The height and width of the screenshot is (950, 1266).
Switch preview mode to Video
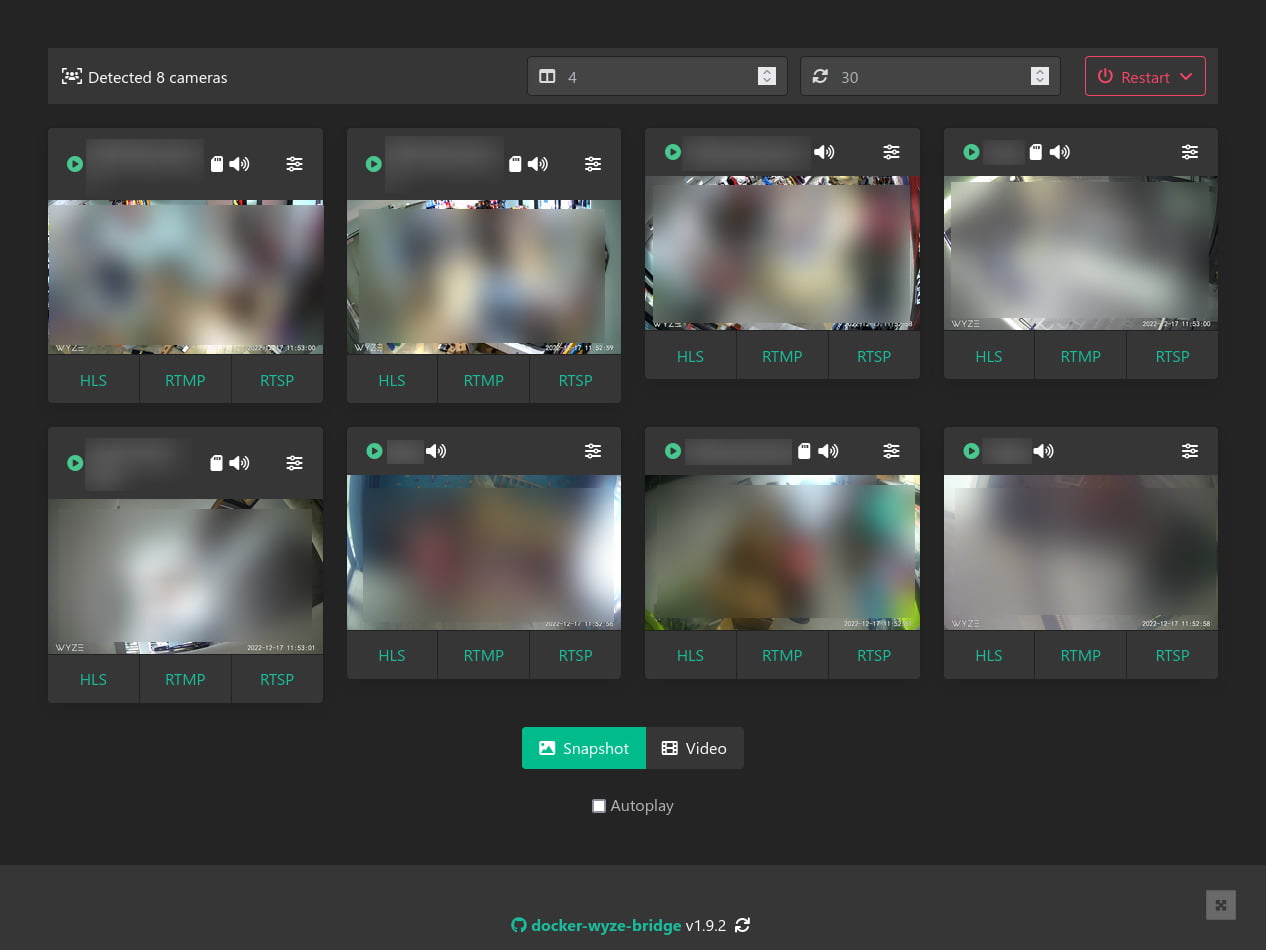[694, 748]
